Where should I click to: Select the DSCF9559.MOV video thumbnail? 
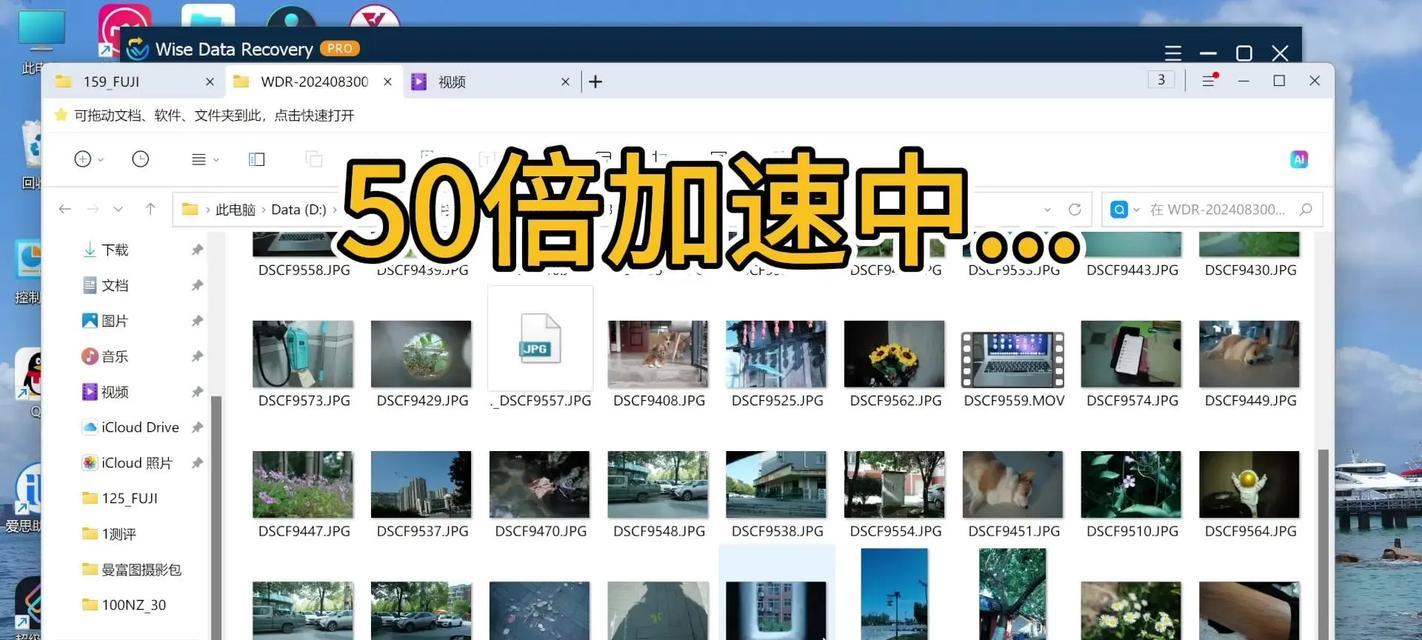pos(1013,360)
